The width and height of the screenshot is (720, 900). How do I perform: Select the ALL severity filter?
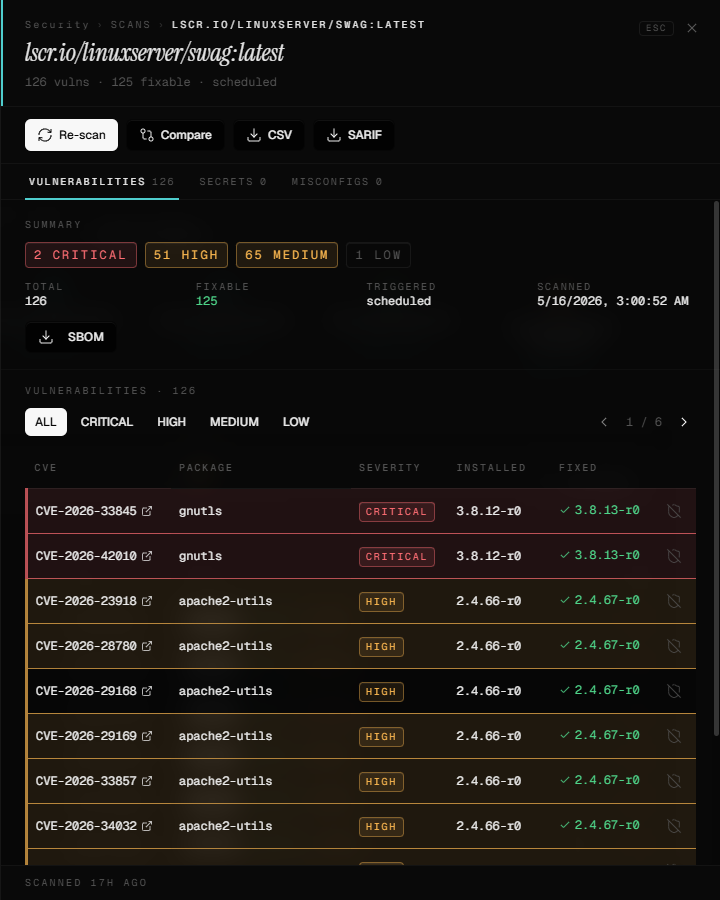[46, 422]
